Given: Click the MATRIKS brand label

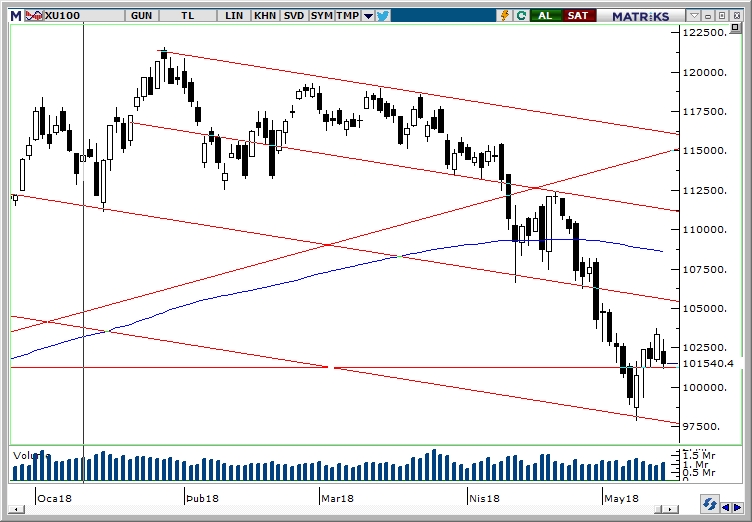Looking at the screenshot, I should click(640, 16).
